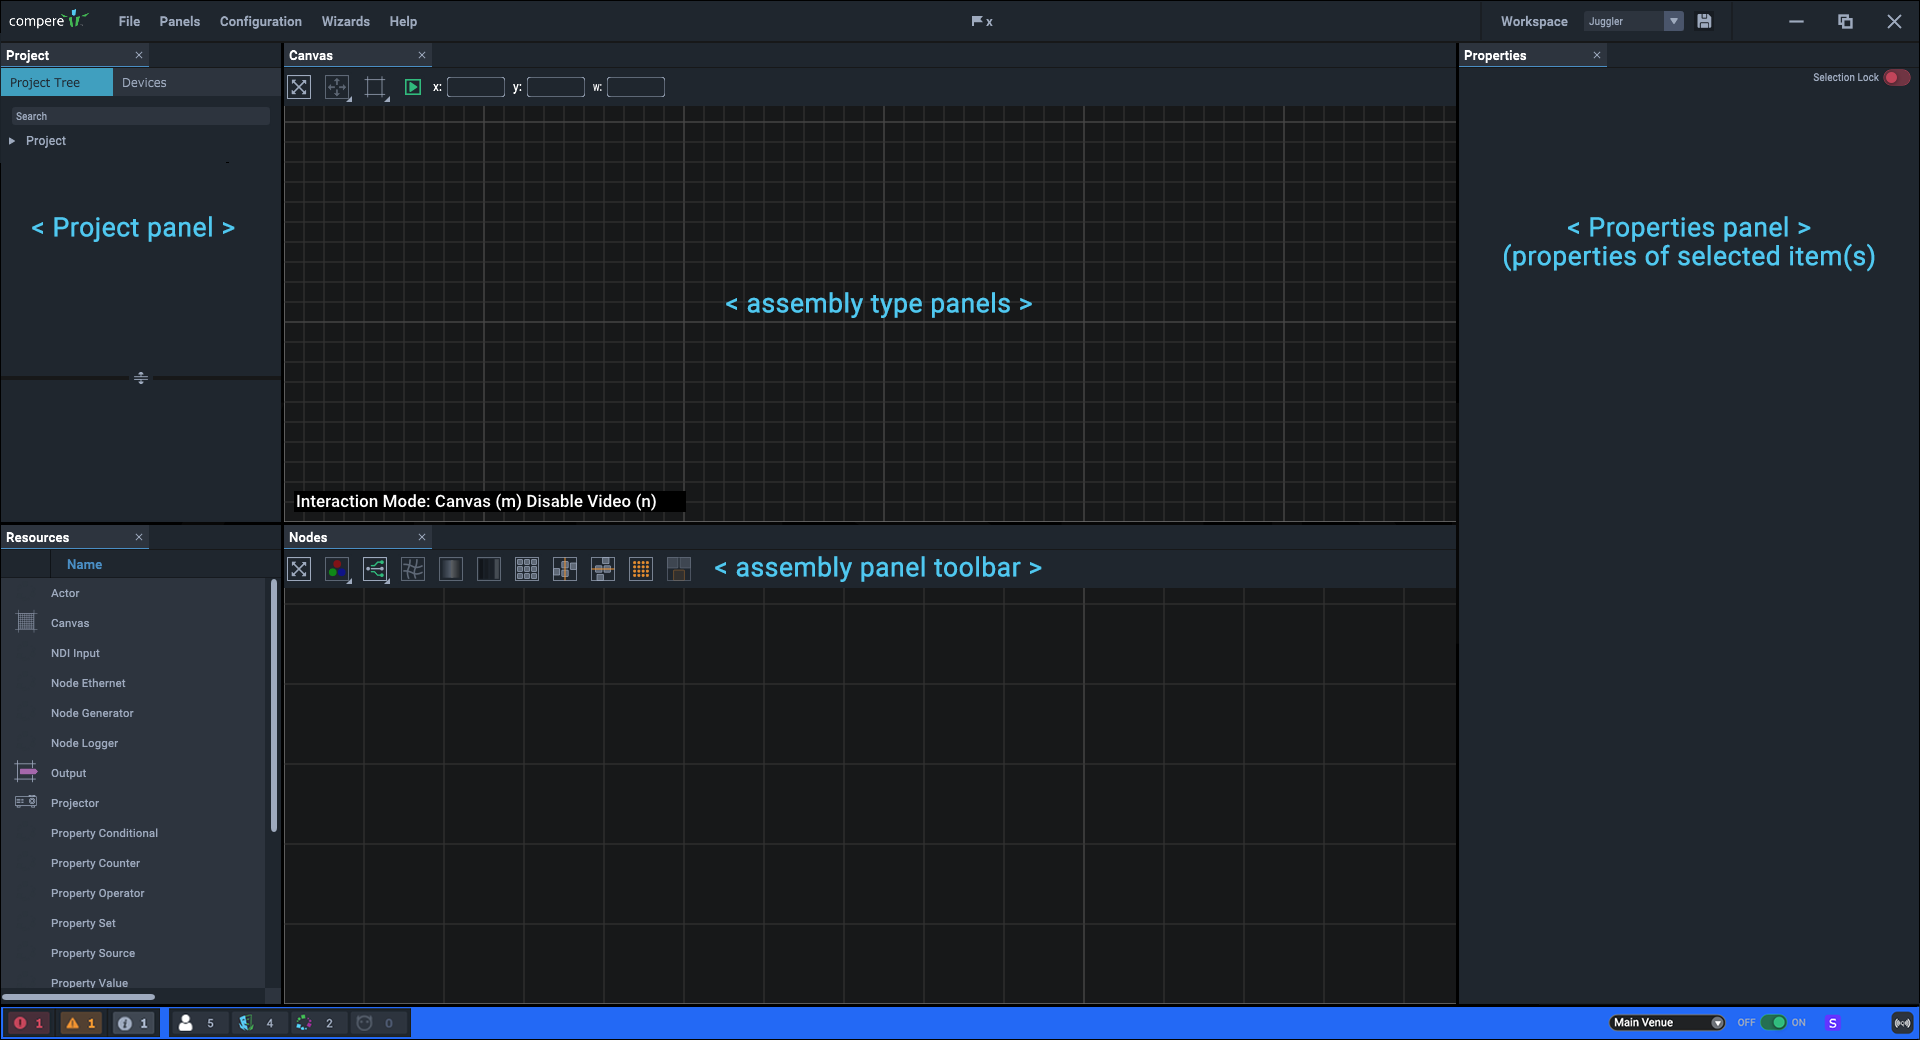Click the fit-to-view icon in Canvas toolbar

pos(299,87)
